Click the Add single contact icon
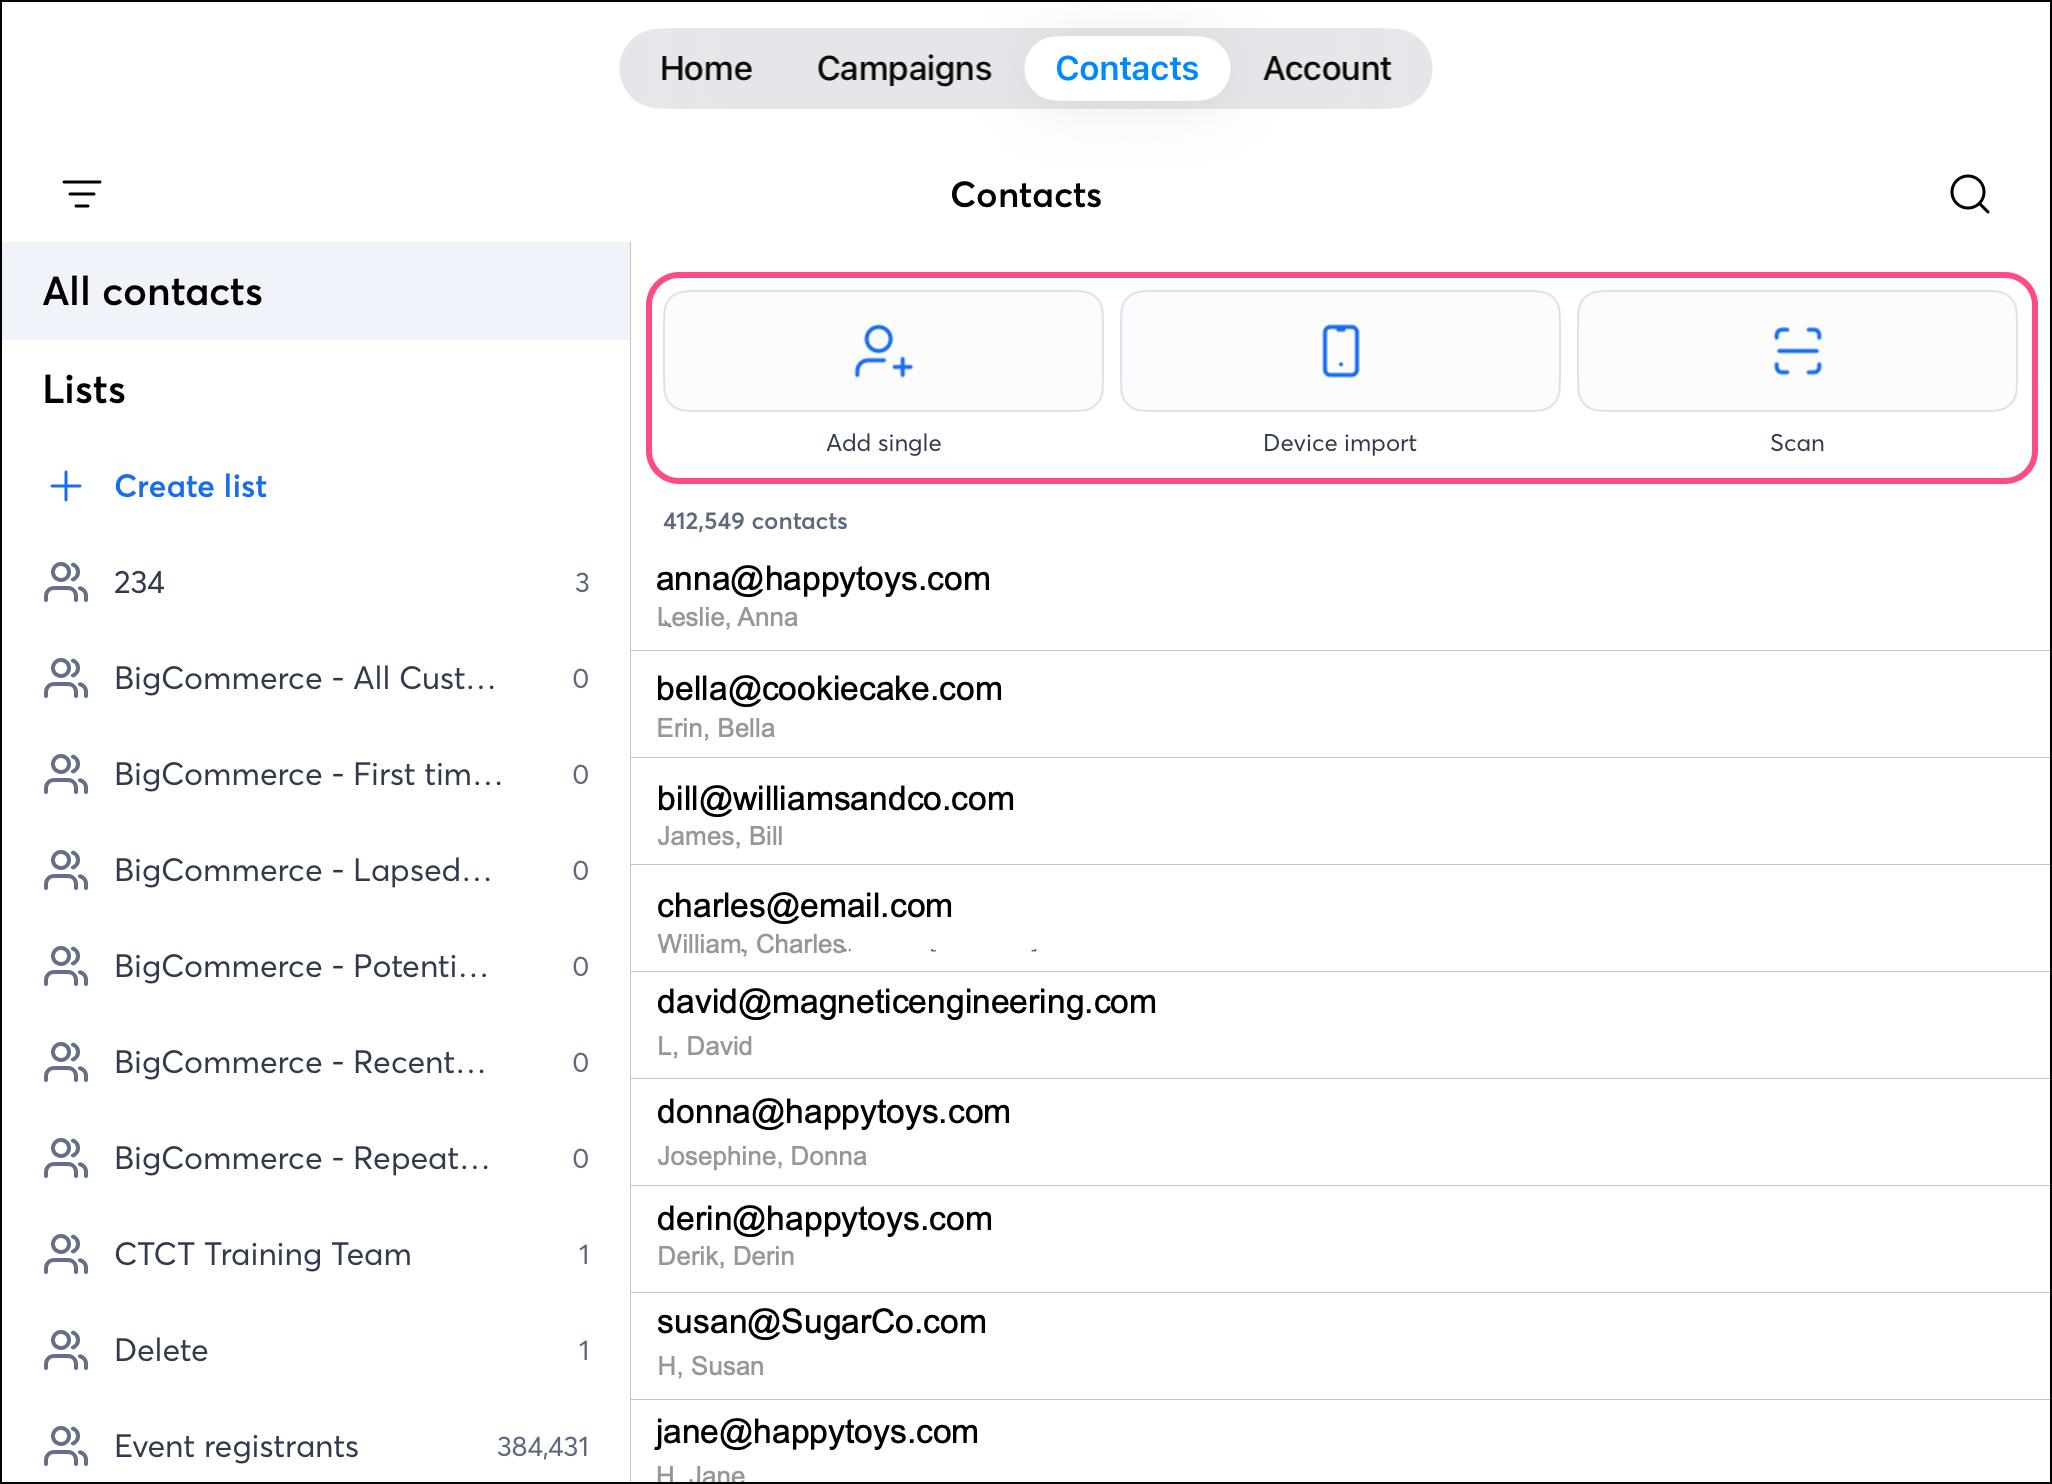The height and width of the screenshot is (1484, 2052). 883,351
